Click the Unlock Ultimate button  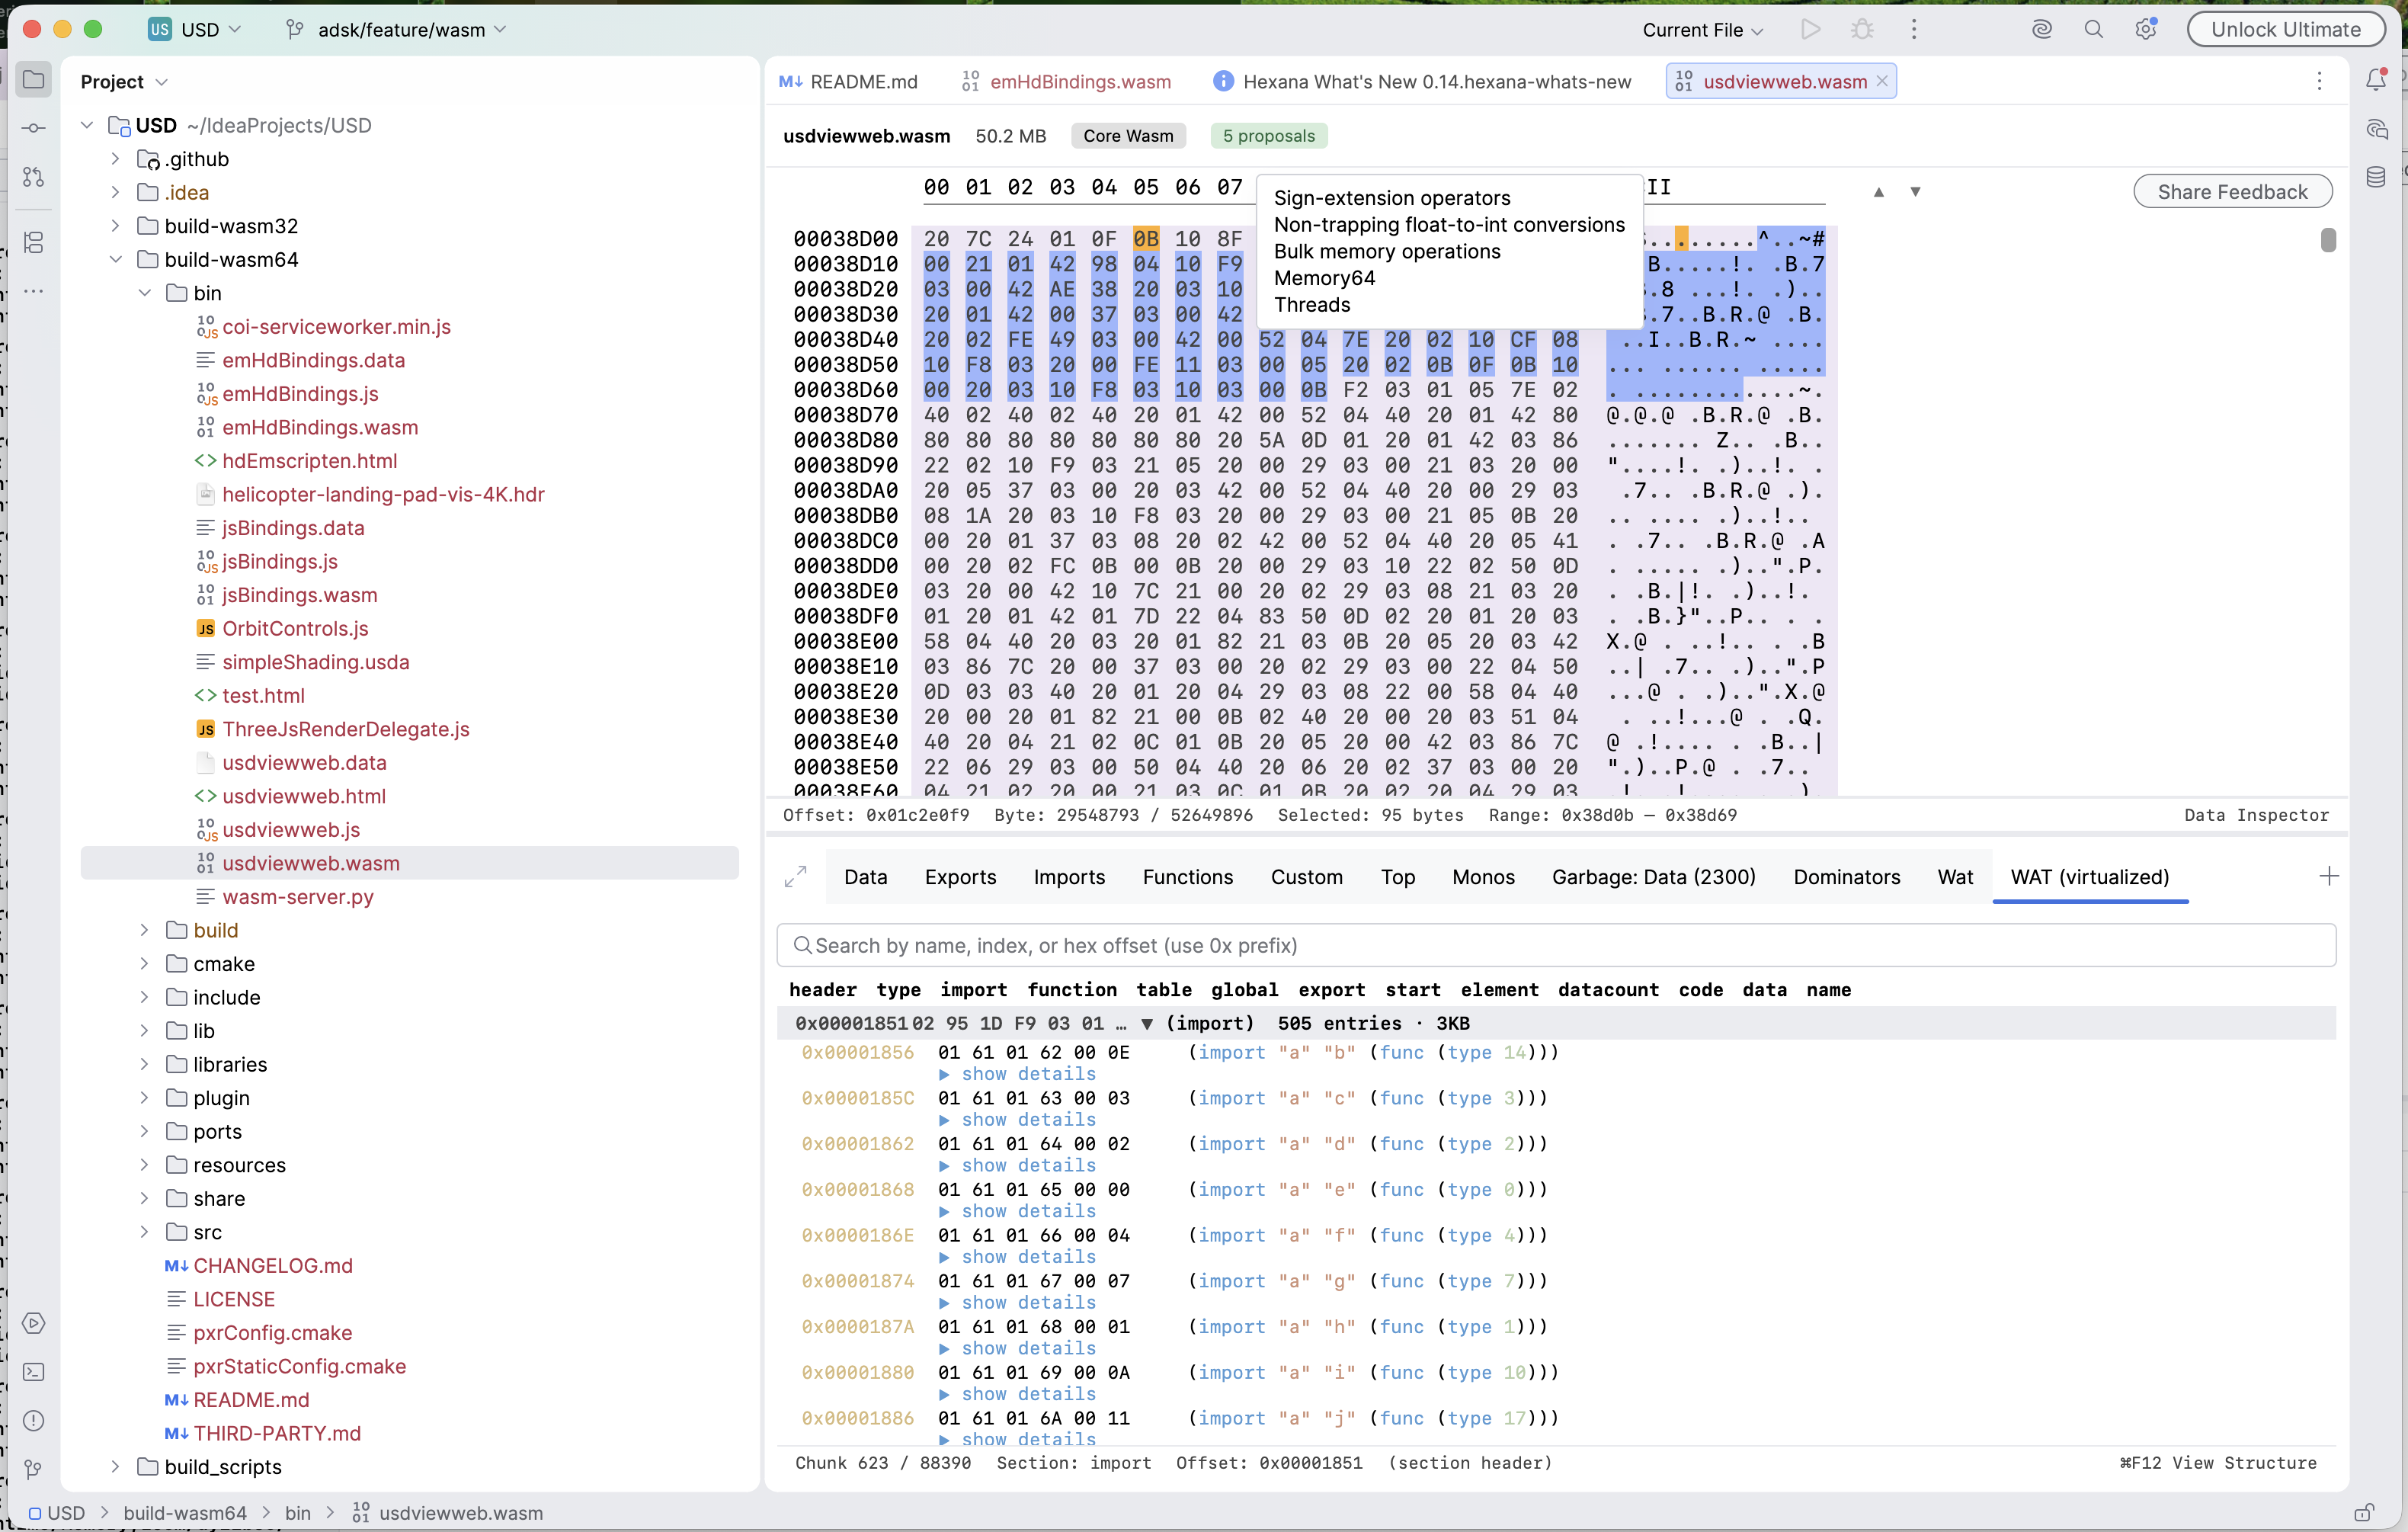tap(2285, 29)
